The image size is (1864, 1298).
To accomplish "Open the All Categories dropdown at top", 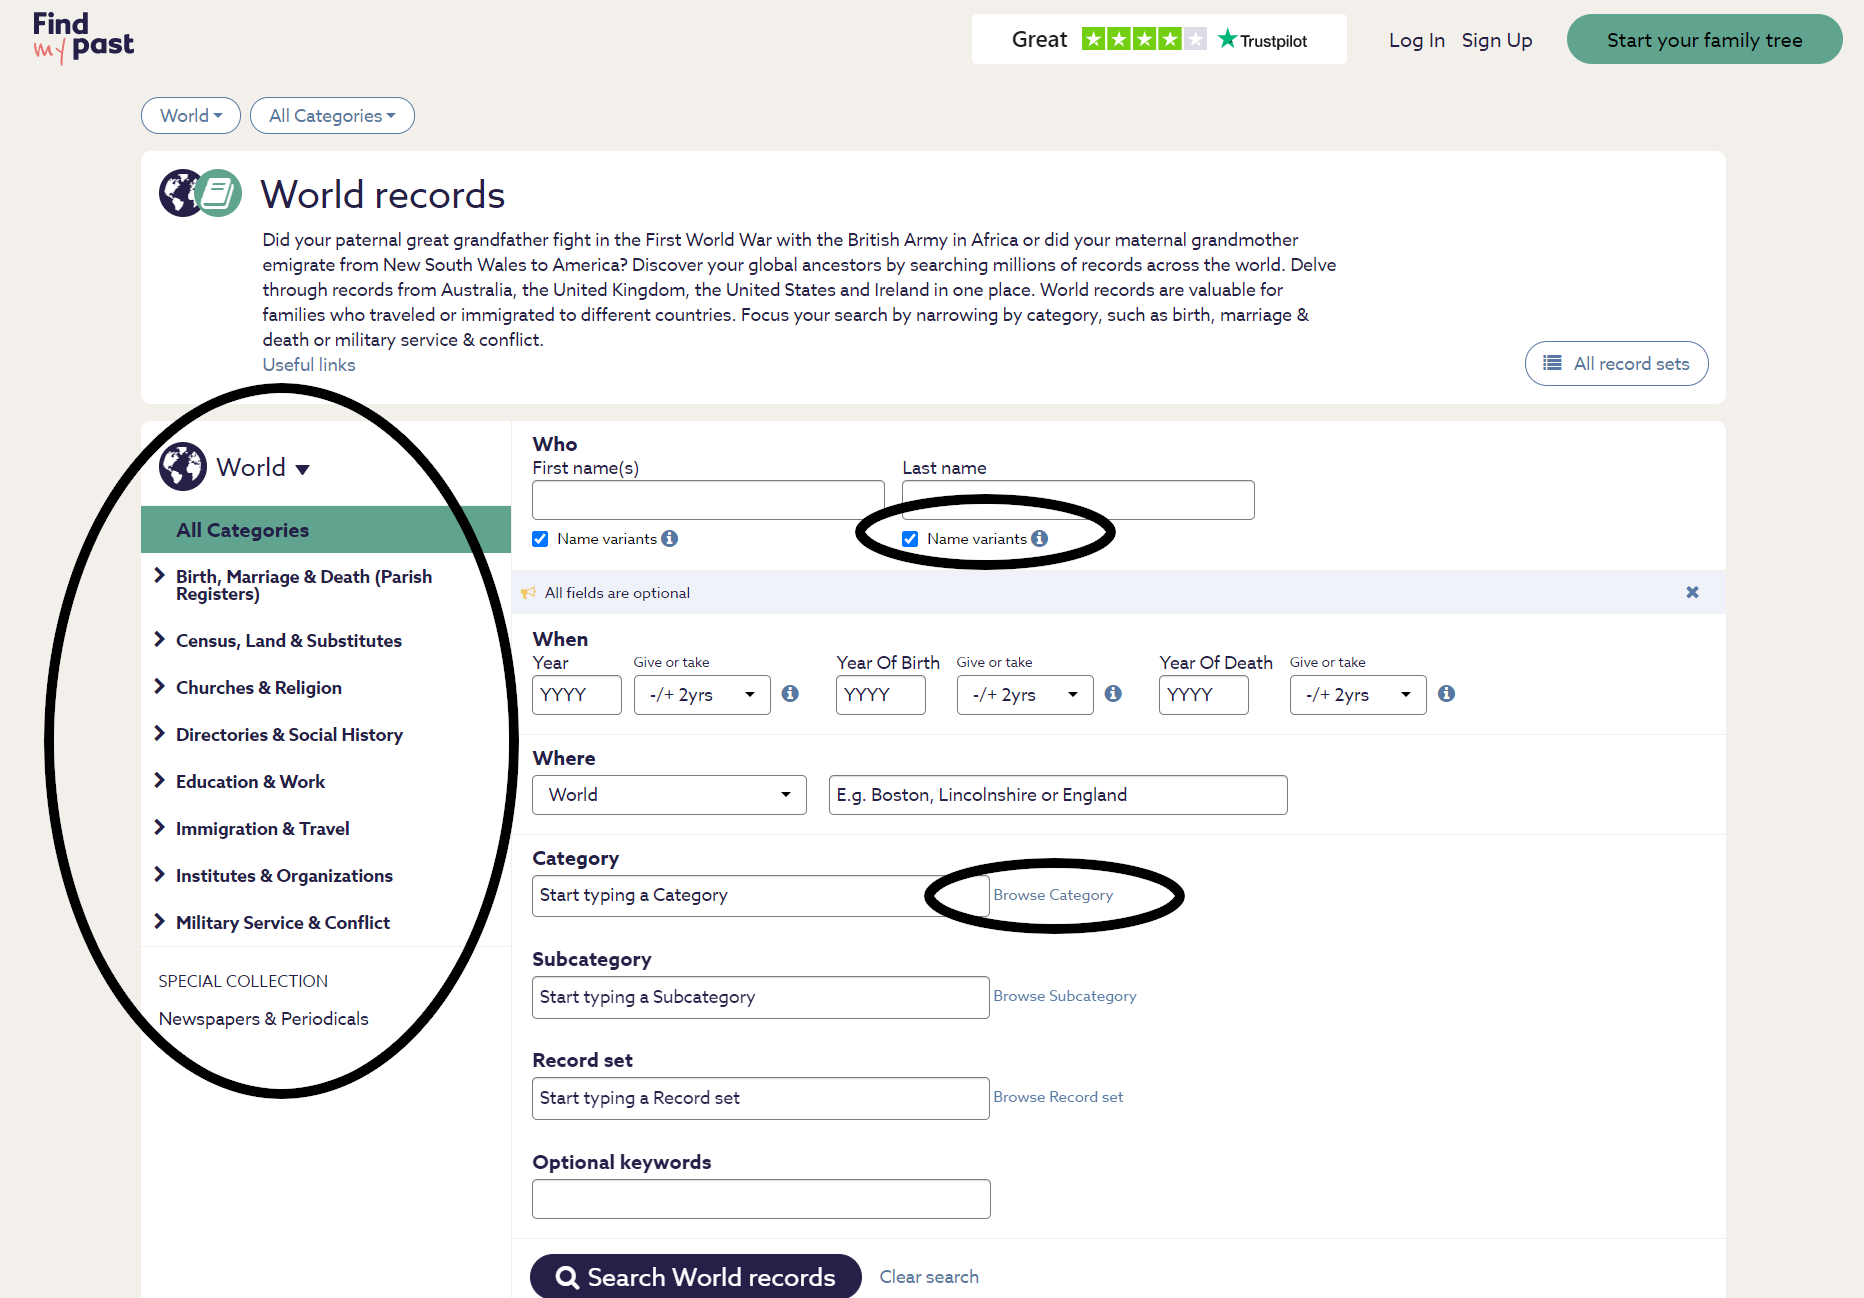I will [x=332, y=116].
